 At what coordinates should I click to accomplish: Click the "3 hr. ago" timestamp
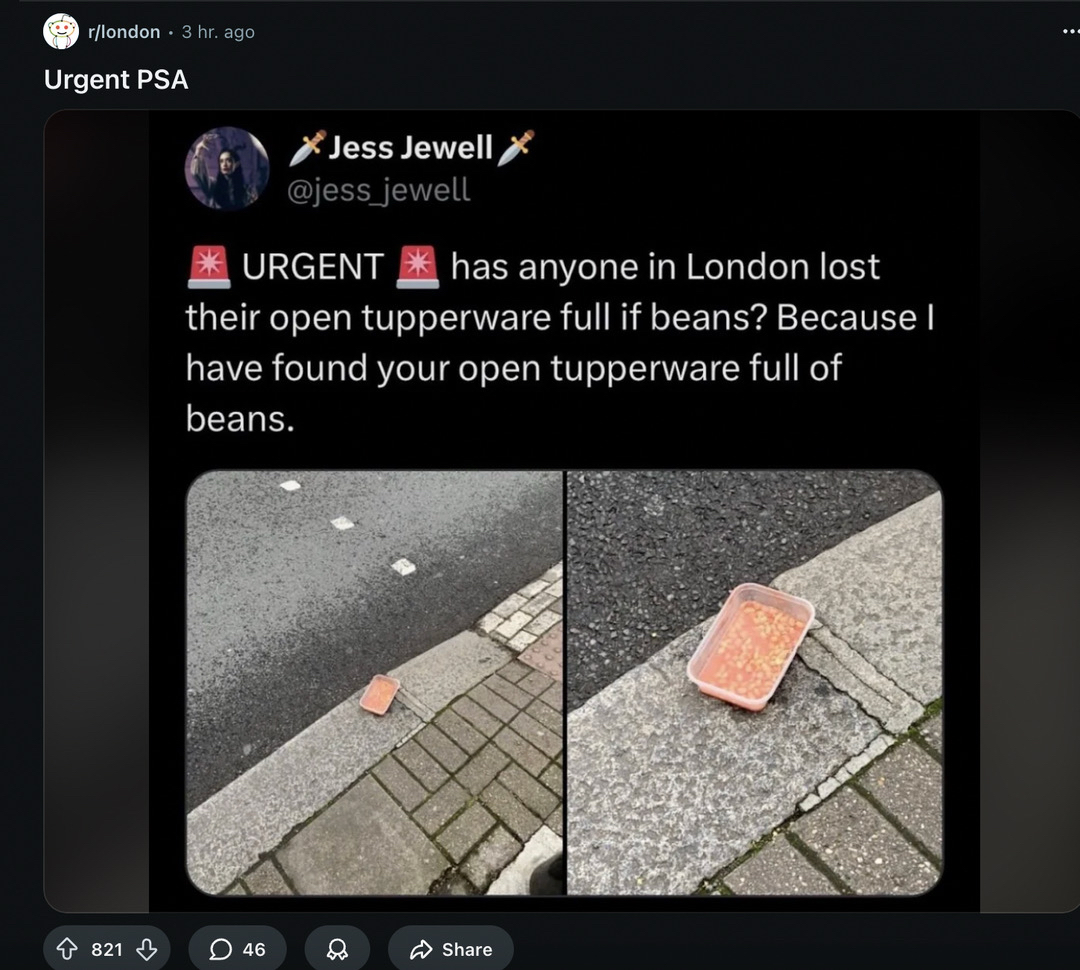click(218, 32)
